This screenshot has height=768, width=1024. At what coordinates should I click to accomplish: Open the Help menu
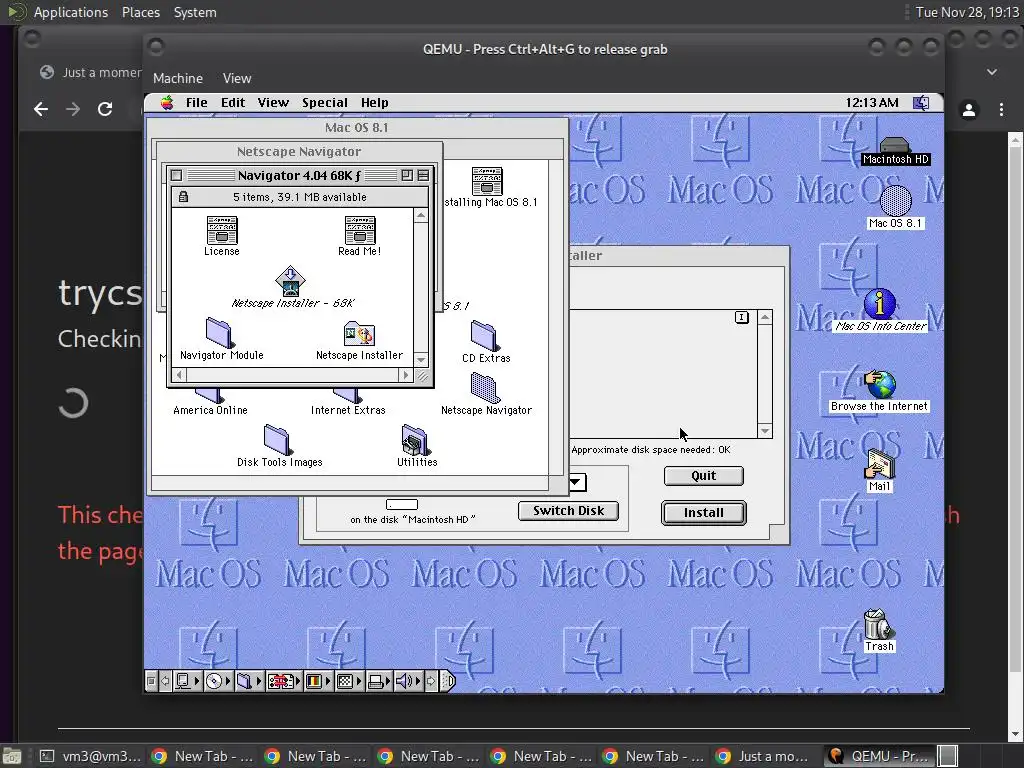click(374, 103)
